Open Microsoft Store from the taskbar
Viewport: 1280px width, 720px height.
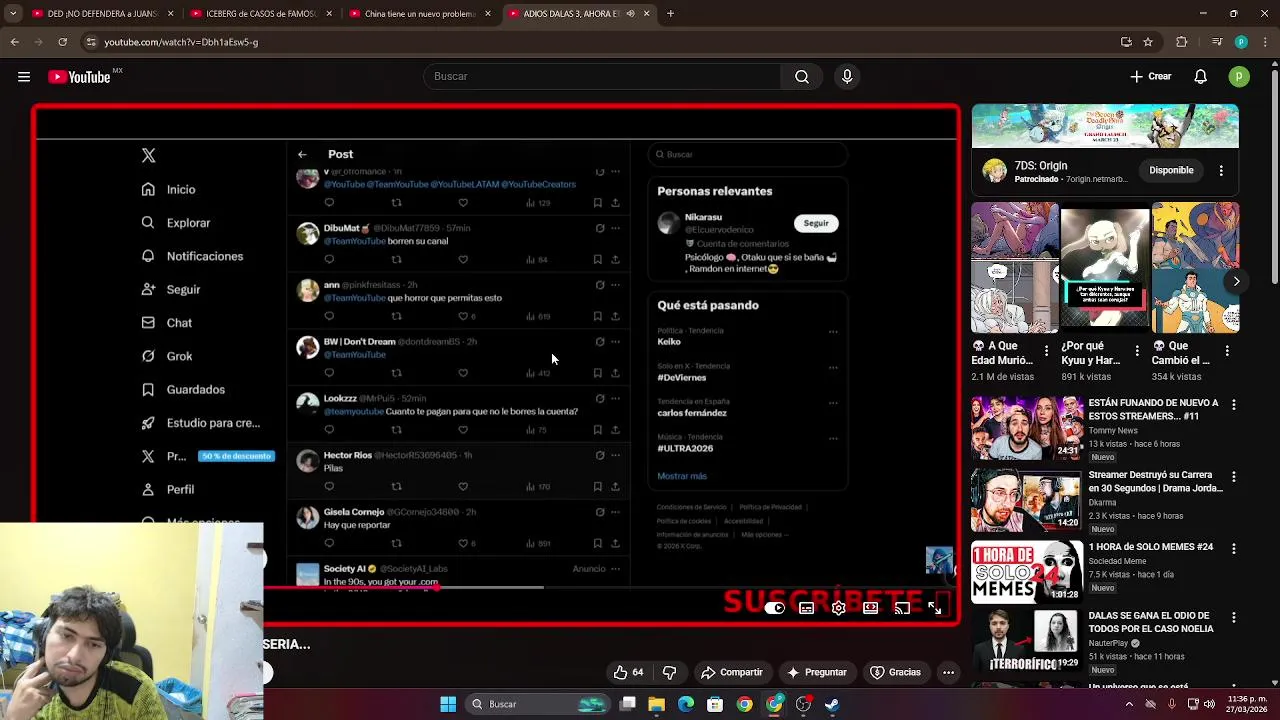pos(715,704)
